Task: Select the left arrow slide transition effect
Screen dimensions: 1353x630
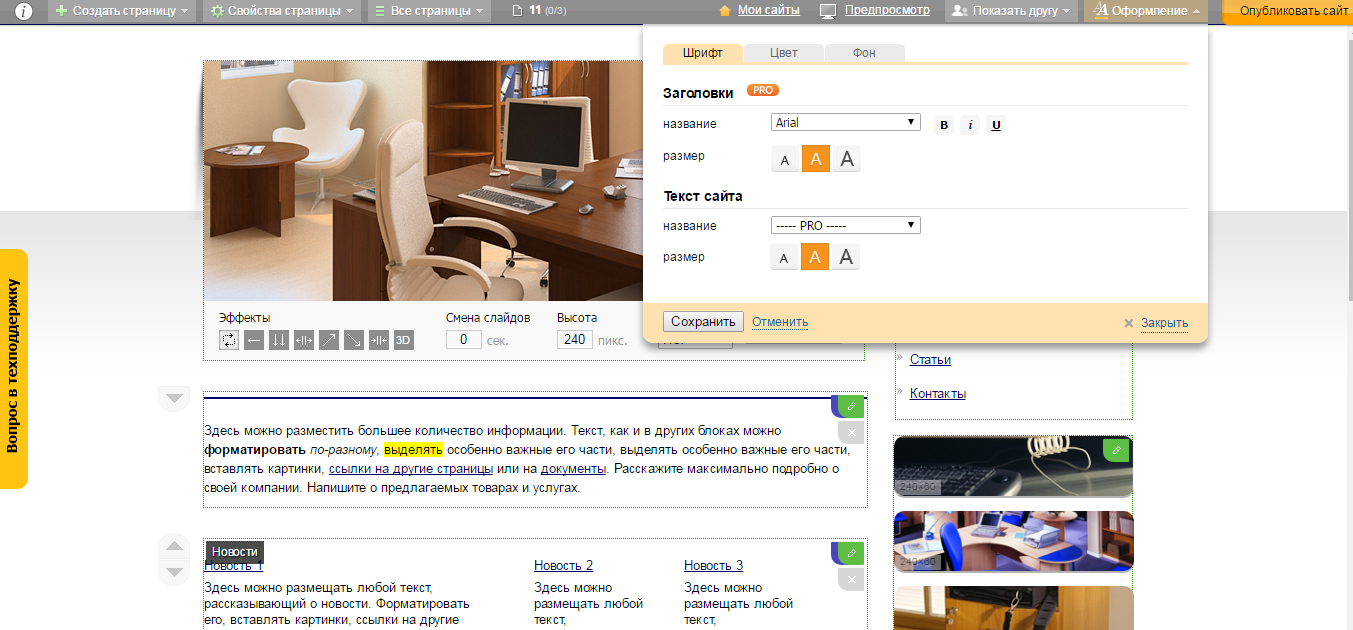Action: tap(253, 340)
